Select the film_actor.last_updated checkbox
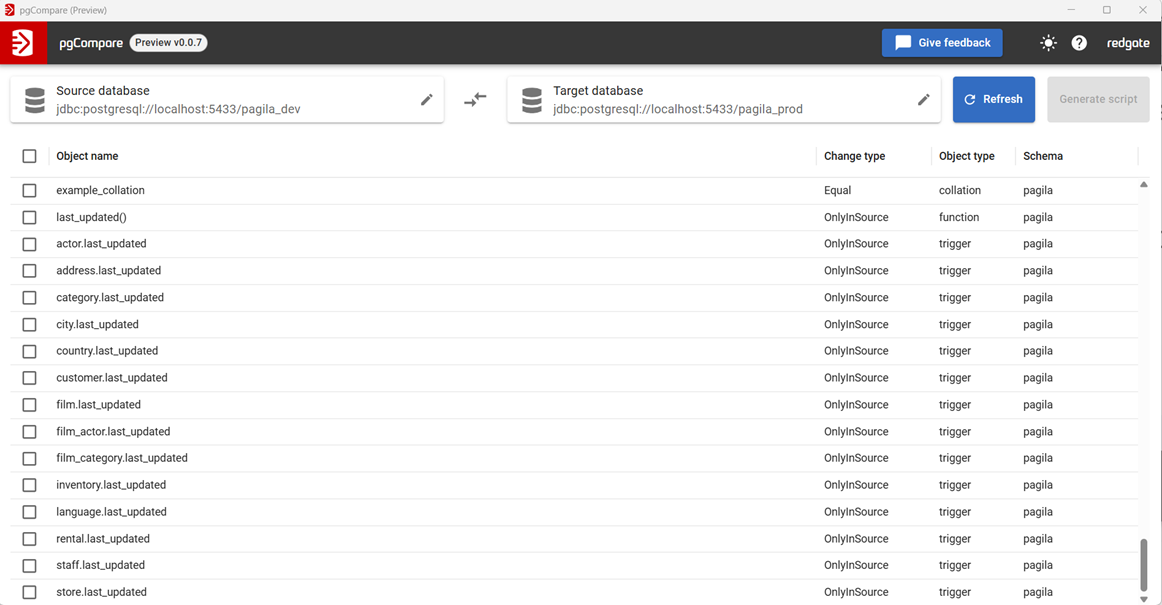Image resolution: width=1162 pixels, height=605 pixels. click(x=29, y=432)
